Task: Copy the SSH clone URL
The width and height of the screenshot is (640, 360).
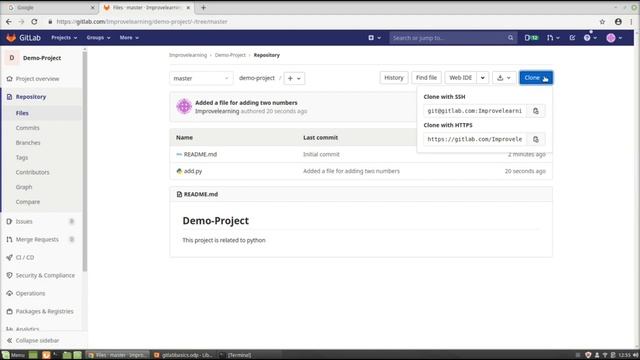Action: pyautogui.click(x=536, y=111)
